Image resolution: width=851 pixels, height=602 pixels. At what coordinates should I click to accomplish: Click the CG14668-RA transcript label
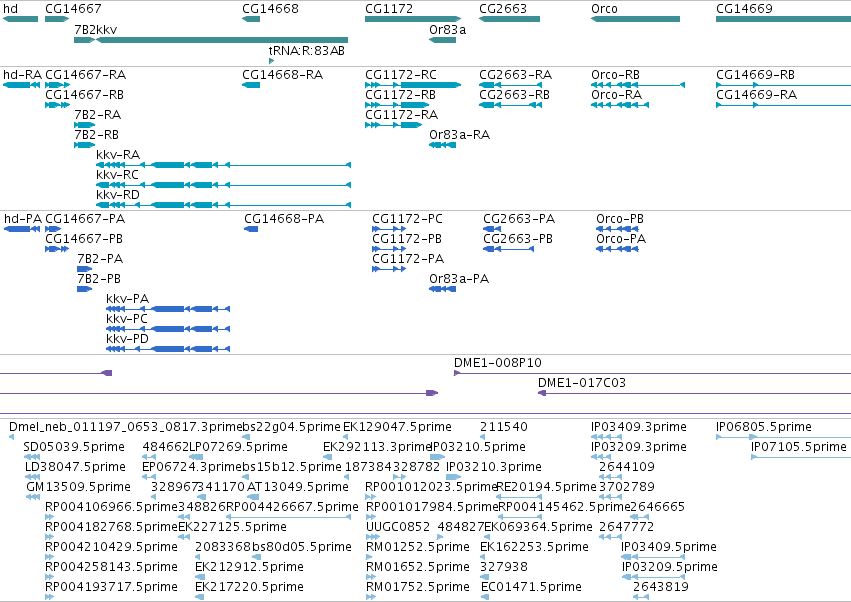coord(283,74)
